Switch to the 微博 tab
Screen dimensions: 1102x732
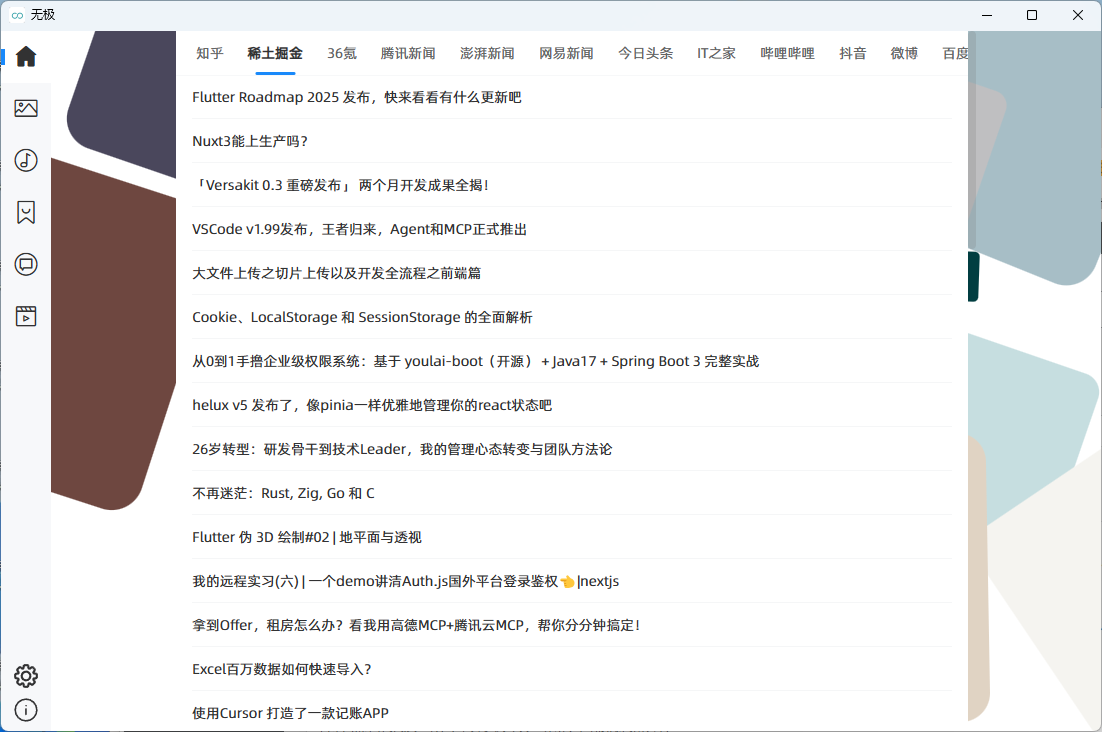[x=904, y=54]
